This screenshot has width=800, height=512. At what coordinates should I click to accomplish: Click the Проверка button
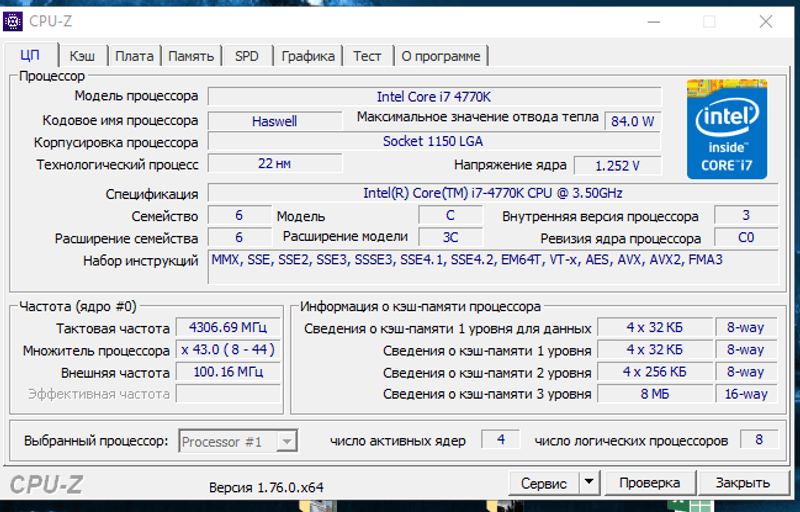pyautogui.click(x=649, y=483)
